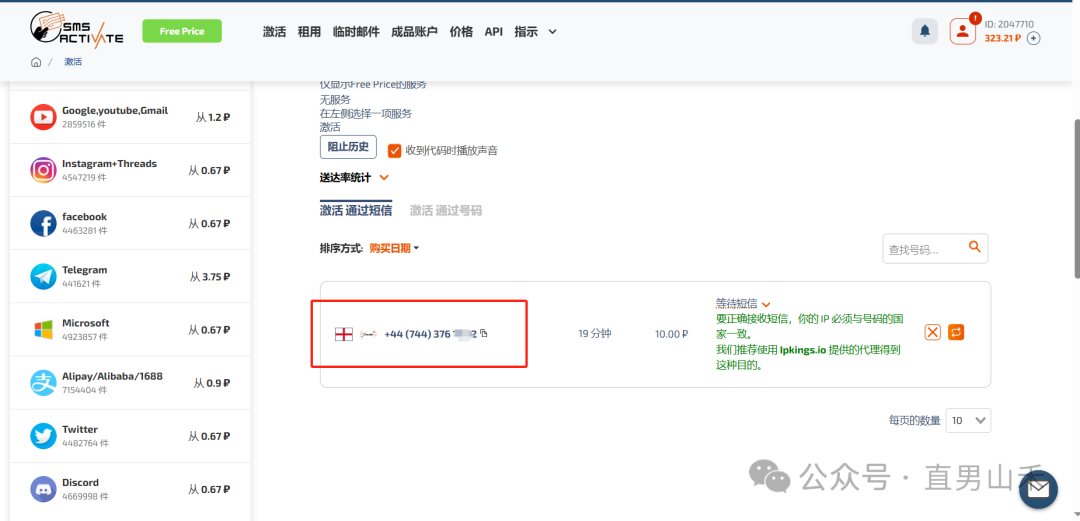Click the green Free Price button
Image resolution: width=1080 pixels, height=521 pixels.
(182, 31)
